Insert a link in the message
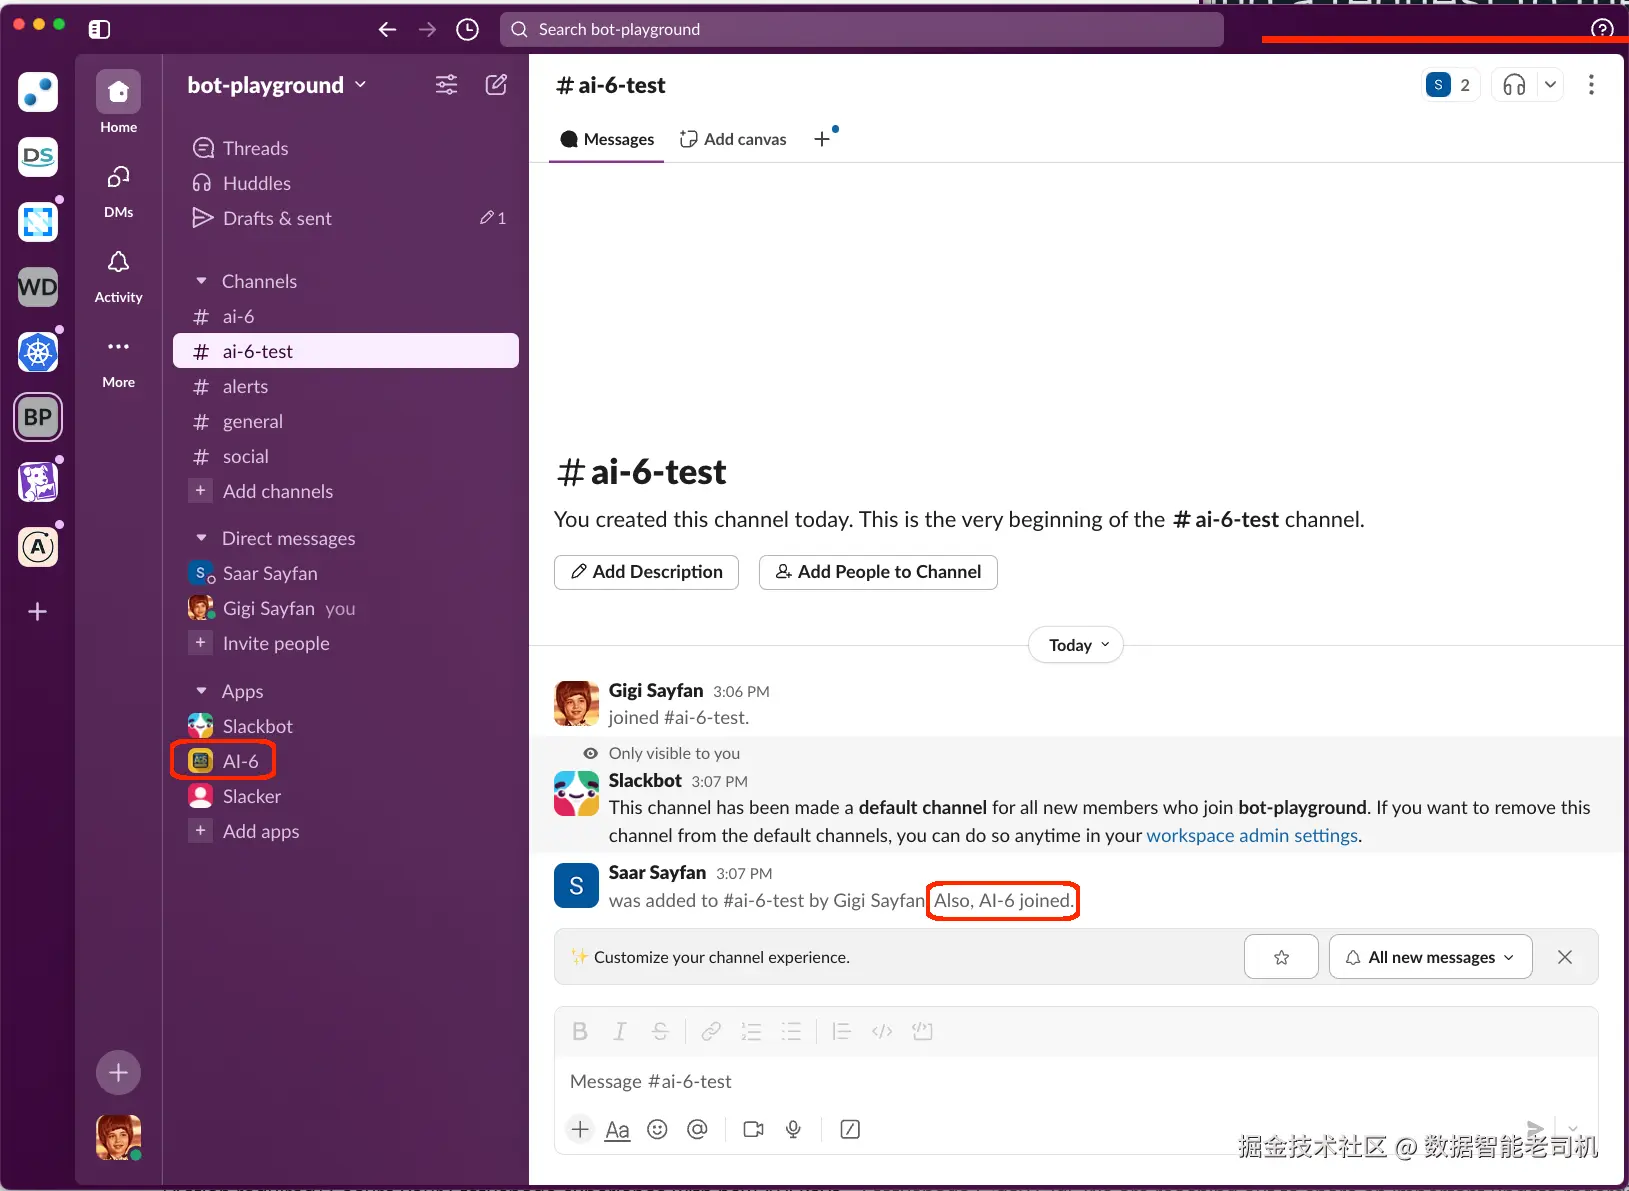The image size is (1629, 1191). tap(711, 1032)
